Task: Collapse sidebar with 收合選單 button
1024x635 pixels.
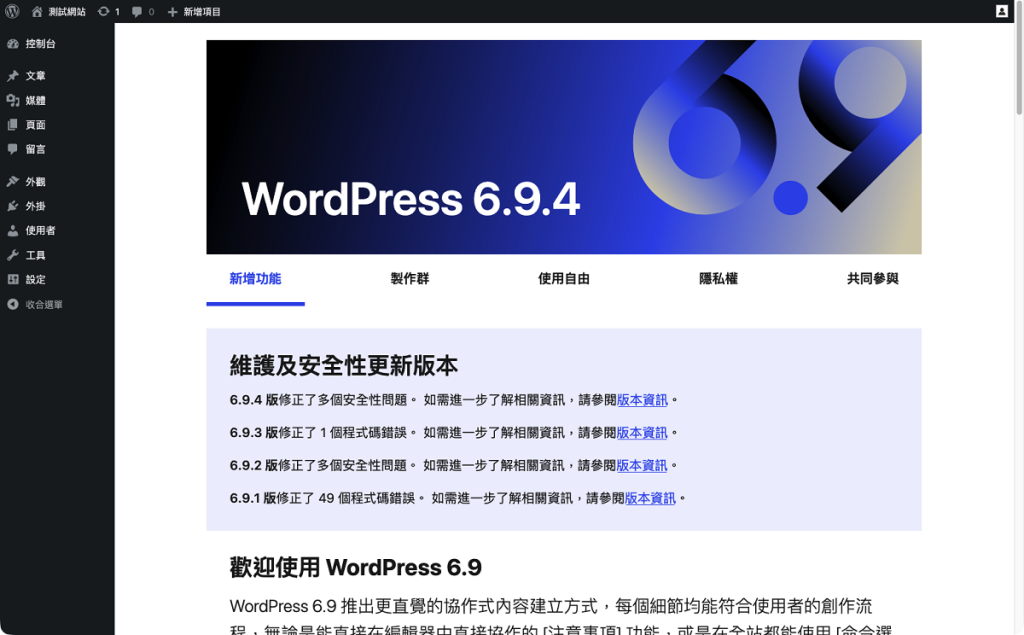Action: (43, 305)
